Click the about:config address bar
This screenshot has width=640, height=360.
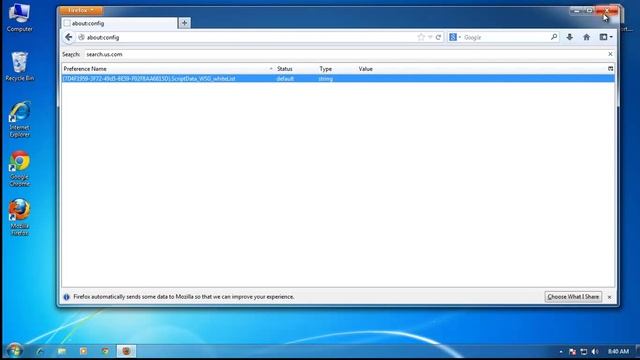[x=249, y=37]
